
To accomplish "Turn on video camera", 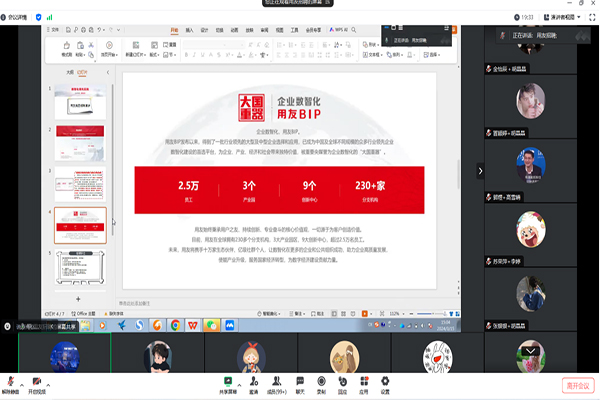I will click(39, 381).
